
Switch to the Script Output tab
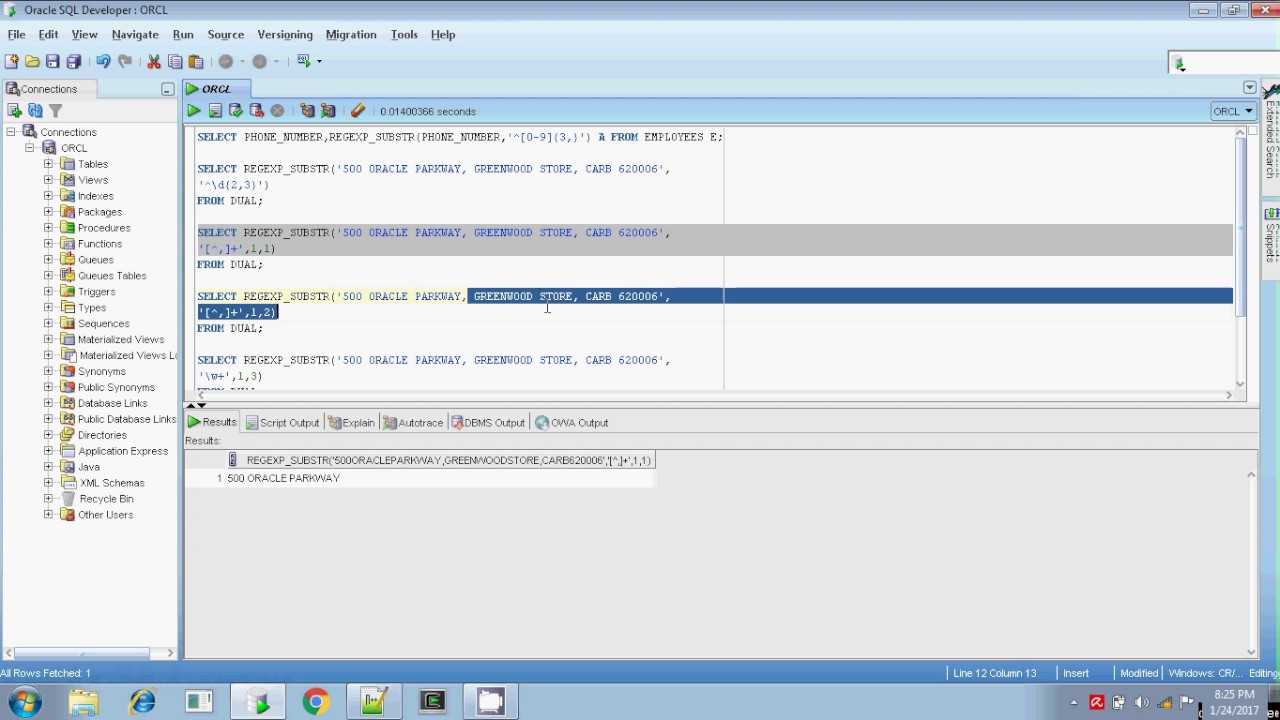click(x=282, y=423)
